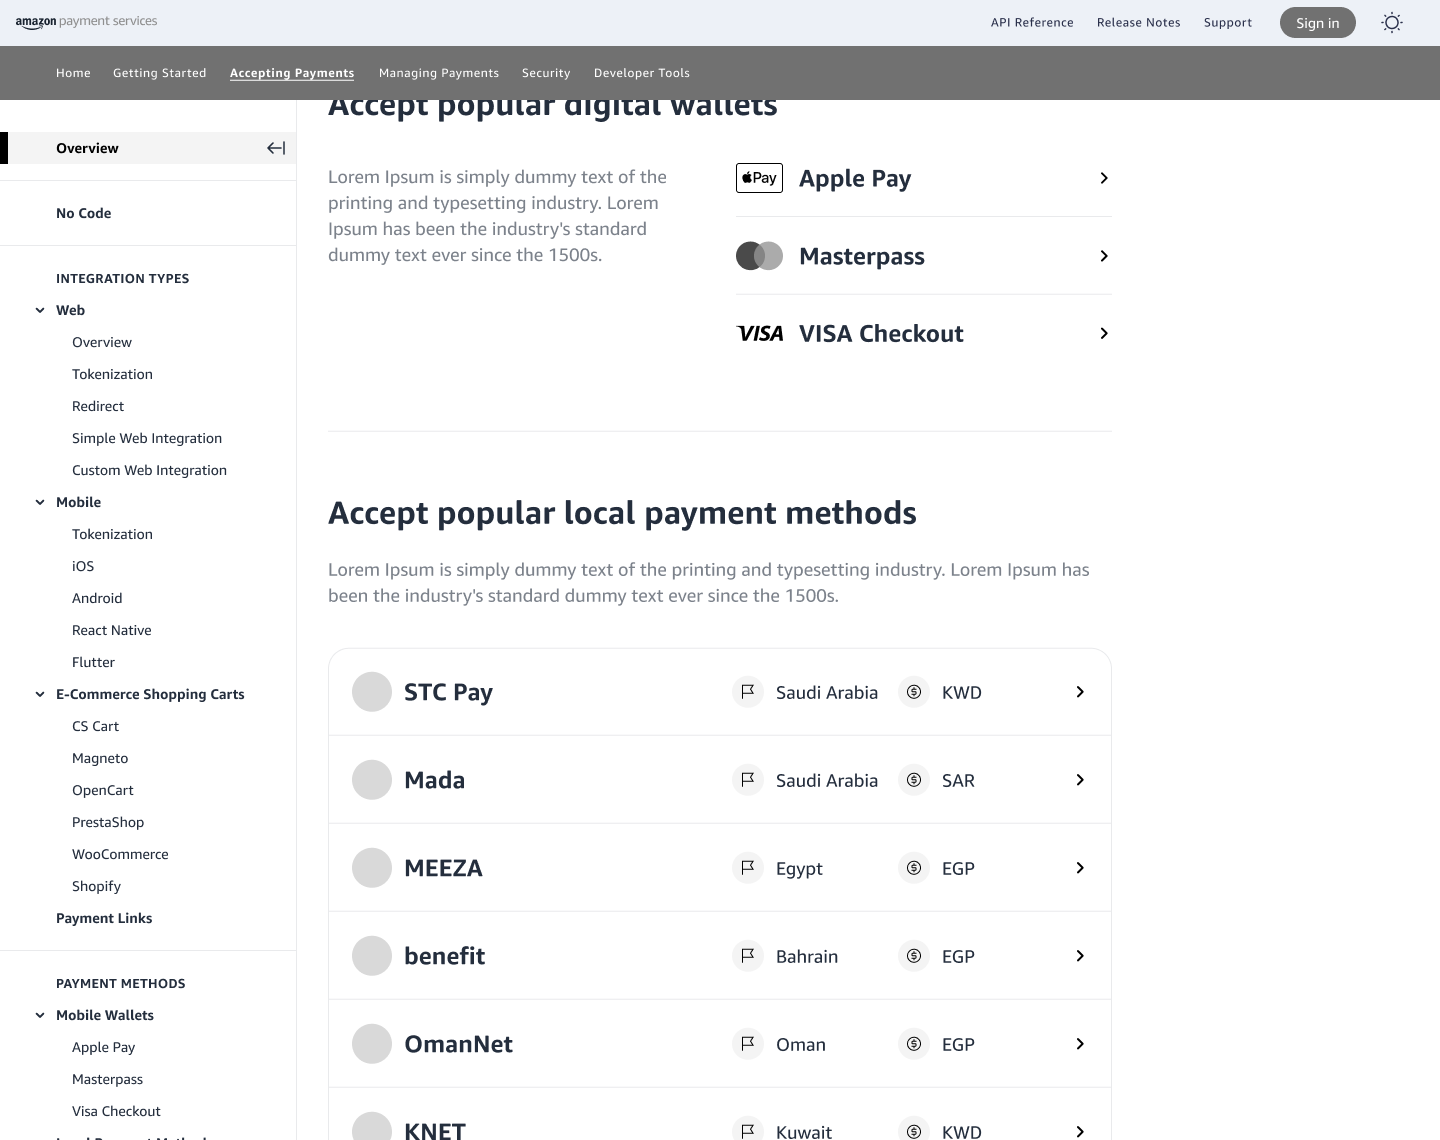The width and height of the screenshot is (1440, 1140).
Task: Click the OmanNet round logo placeholder
Action: point(372,1044)
